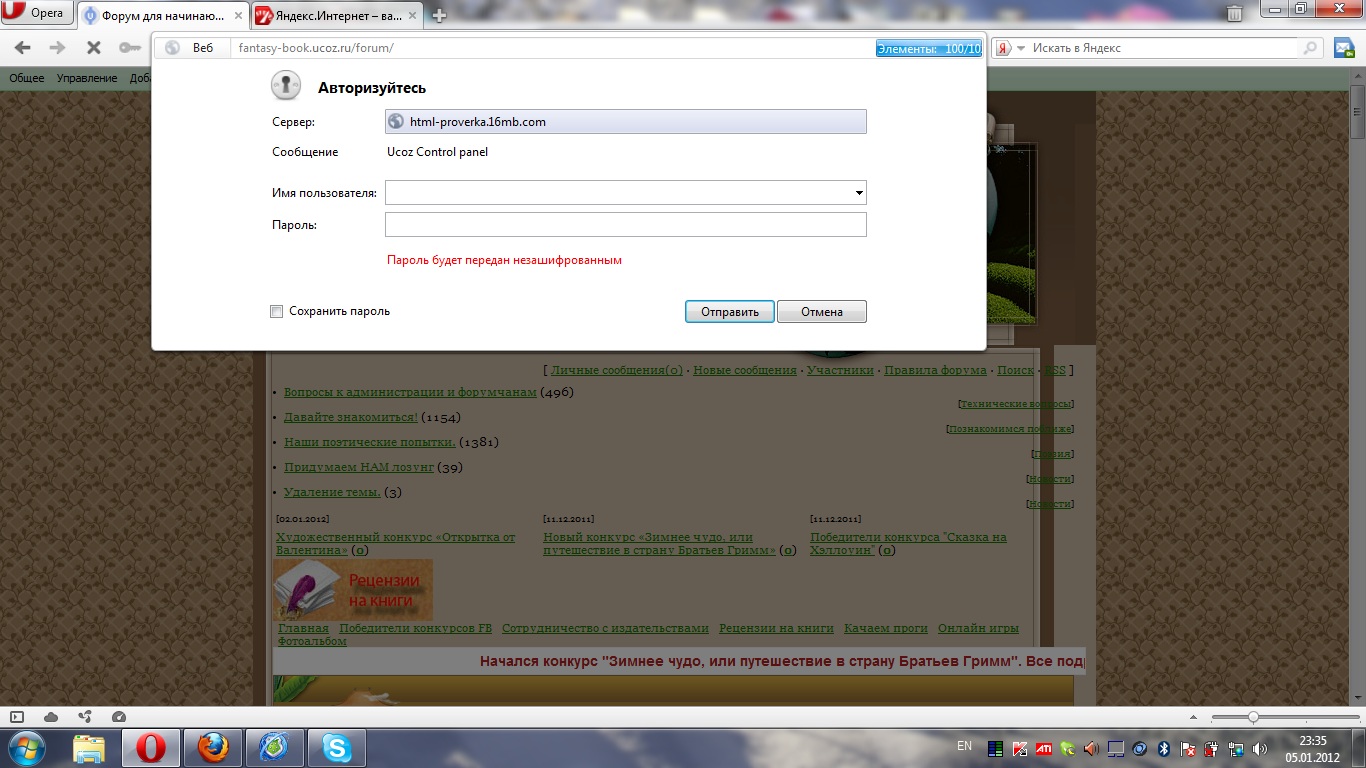This screenshot has width=1366, height=768.
Task: Click the Пароль input field
Action: tap(625, 225)
